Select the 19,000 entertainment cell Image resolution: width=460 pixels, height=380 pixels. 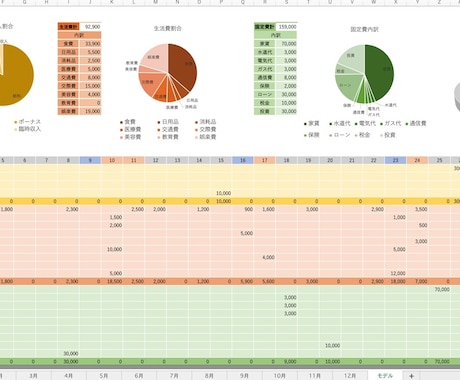pos(90,111)
